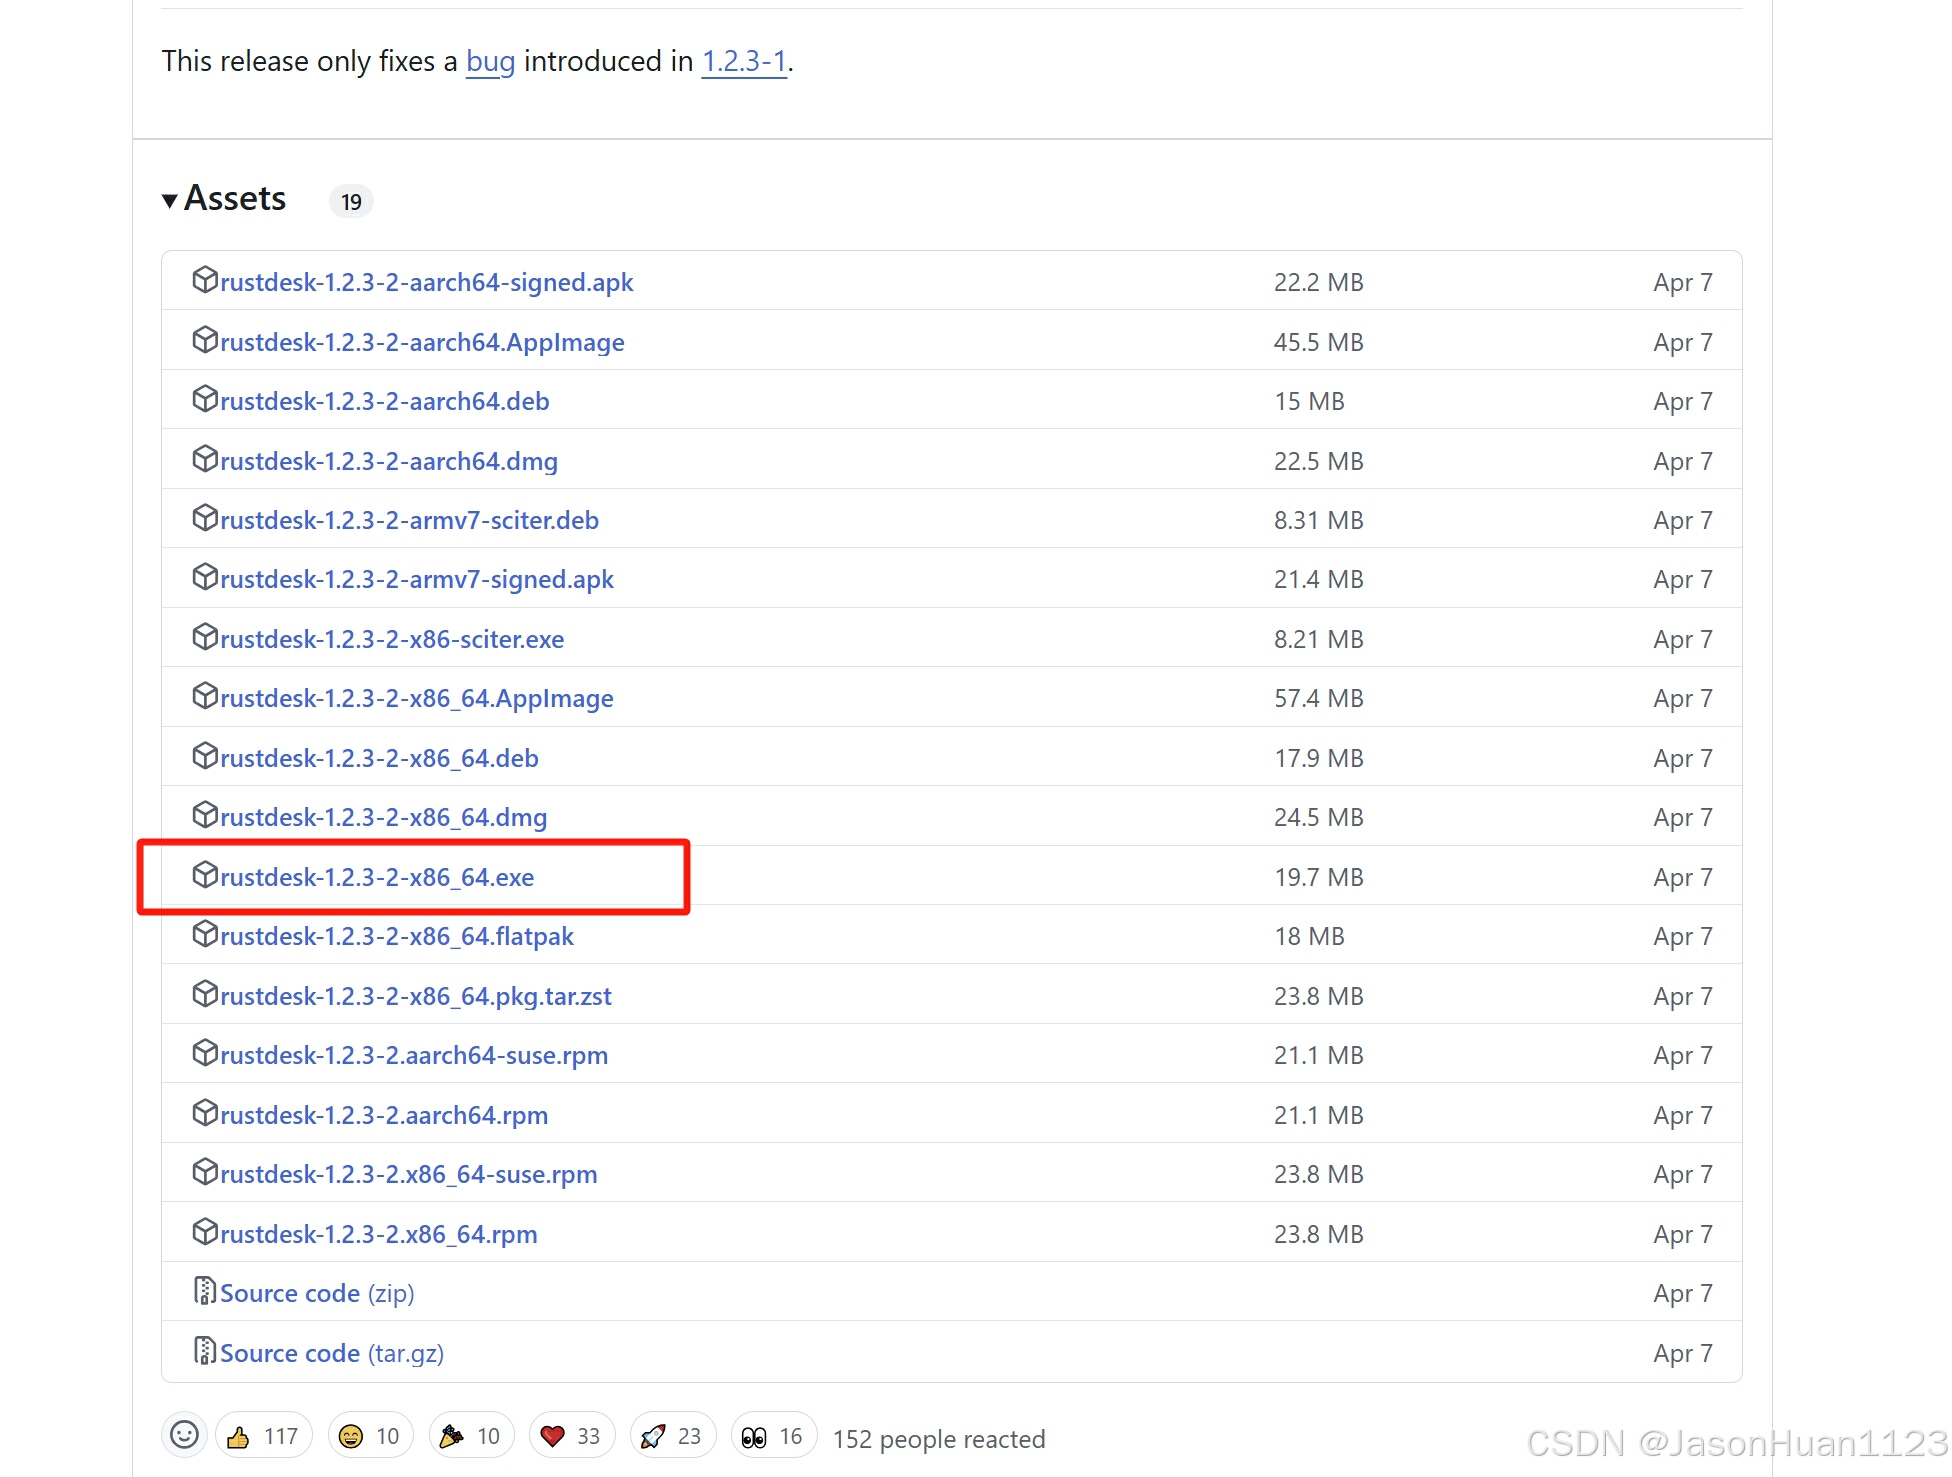Toggle laugh reaction showing 10
Screen dimensions: 1952x1477
pyautogui.click(x=370, y=1436)
